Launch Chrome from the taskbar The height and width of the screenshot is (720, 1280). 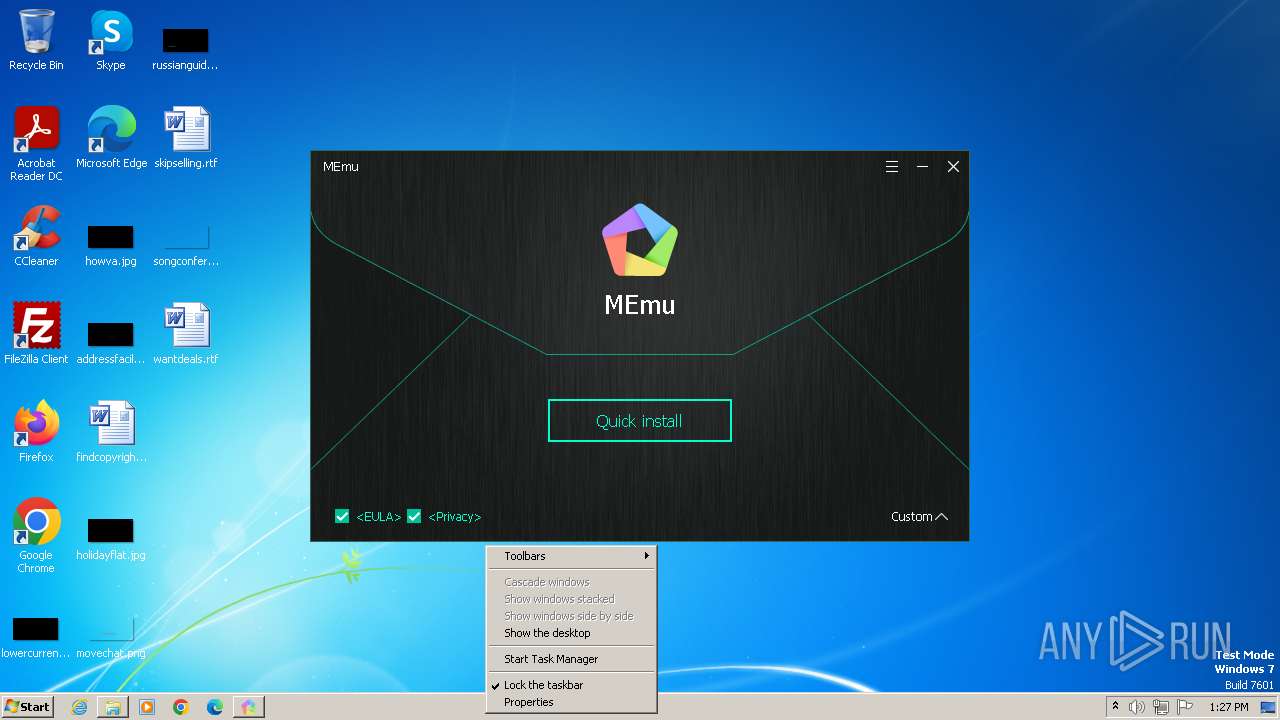click(181, 707)
